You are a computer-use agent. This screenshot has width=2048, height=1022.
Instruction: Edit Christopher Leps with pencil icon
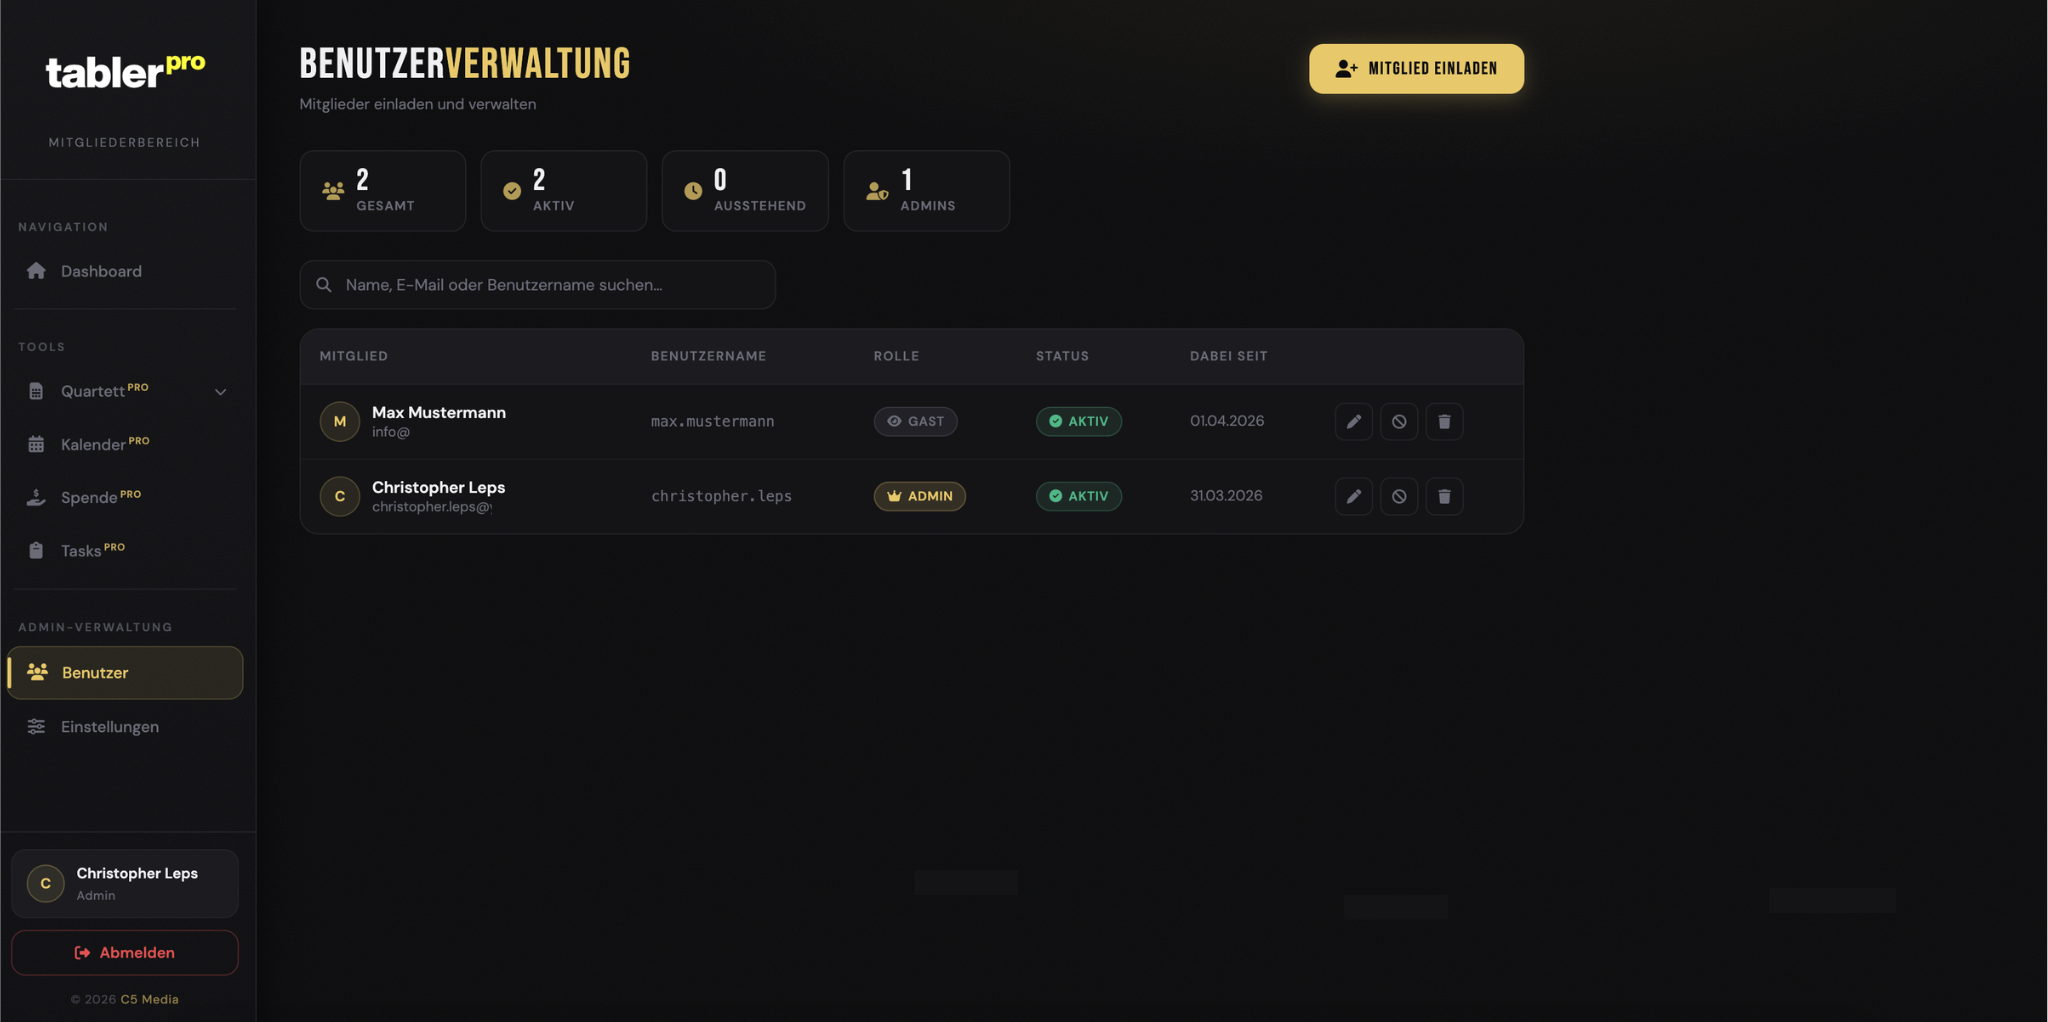pyautogui.click(x=1353, y=496)
